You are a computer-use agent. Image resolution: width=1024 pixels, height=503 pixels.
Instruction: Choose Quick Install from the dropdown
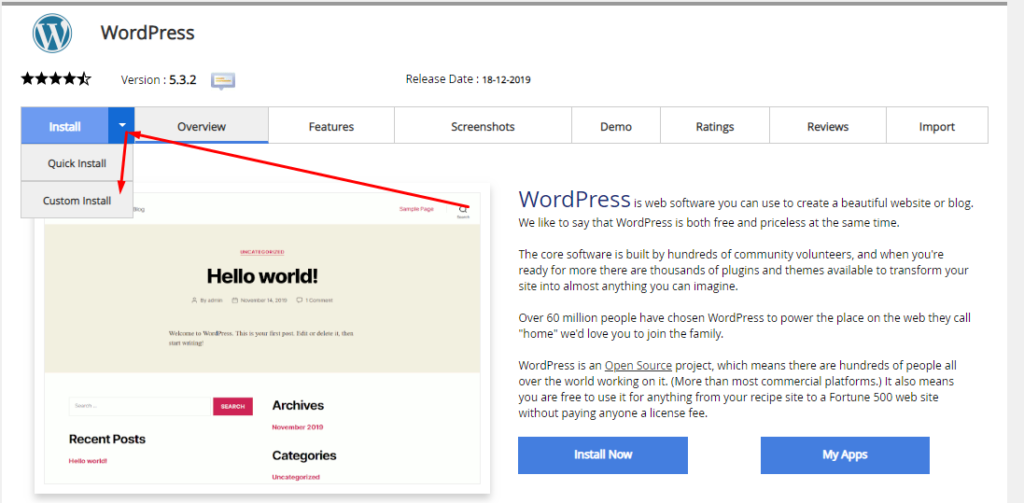77,163
